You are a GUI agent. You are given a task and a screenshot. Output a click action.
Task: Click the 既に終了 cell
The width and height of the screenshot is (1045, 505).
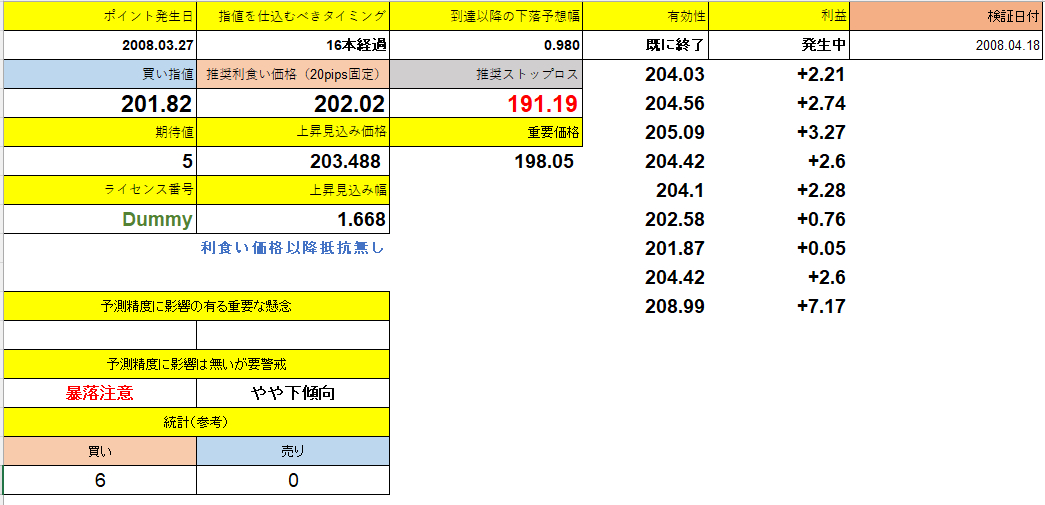click(646, 46)
